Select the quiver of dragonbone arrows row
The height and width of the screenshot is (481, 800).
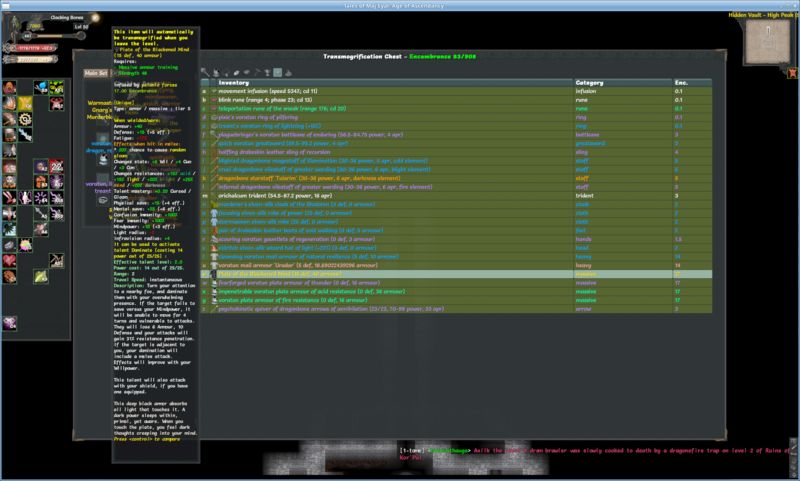click(456, 309)
